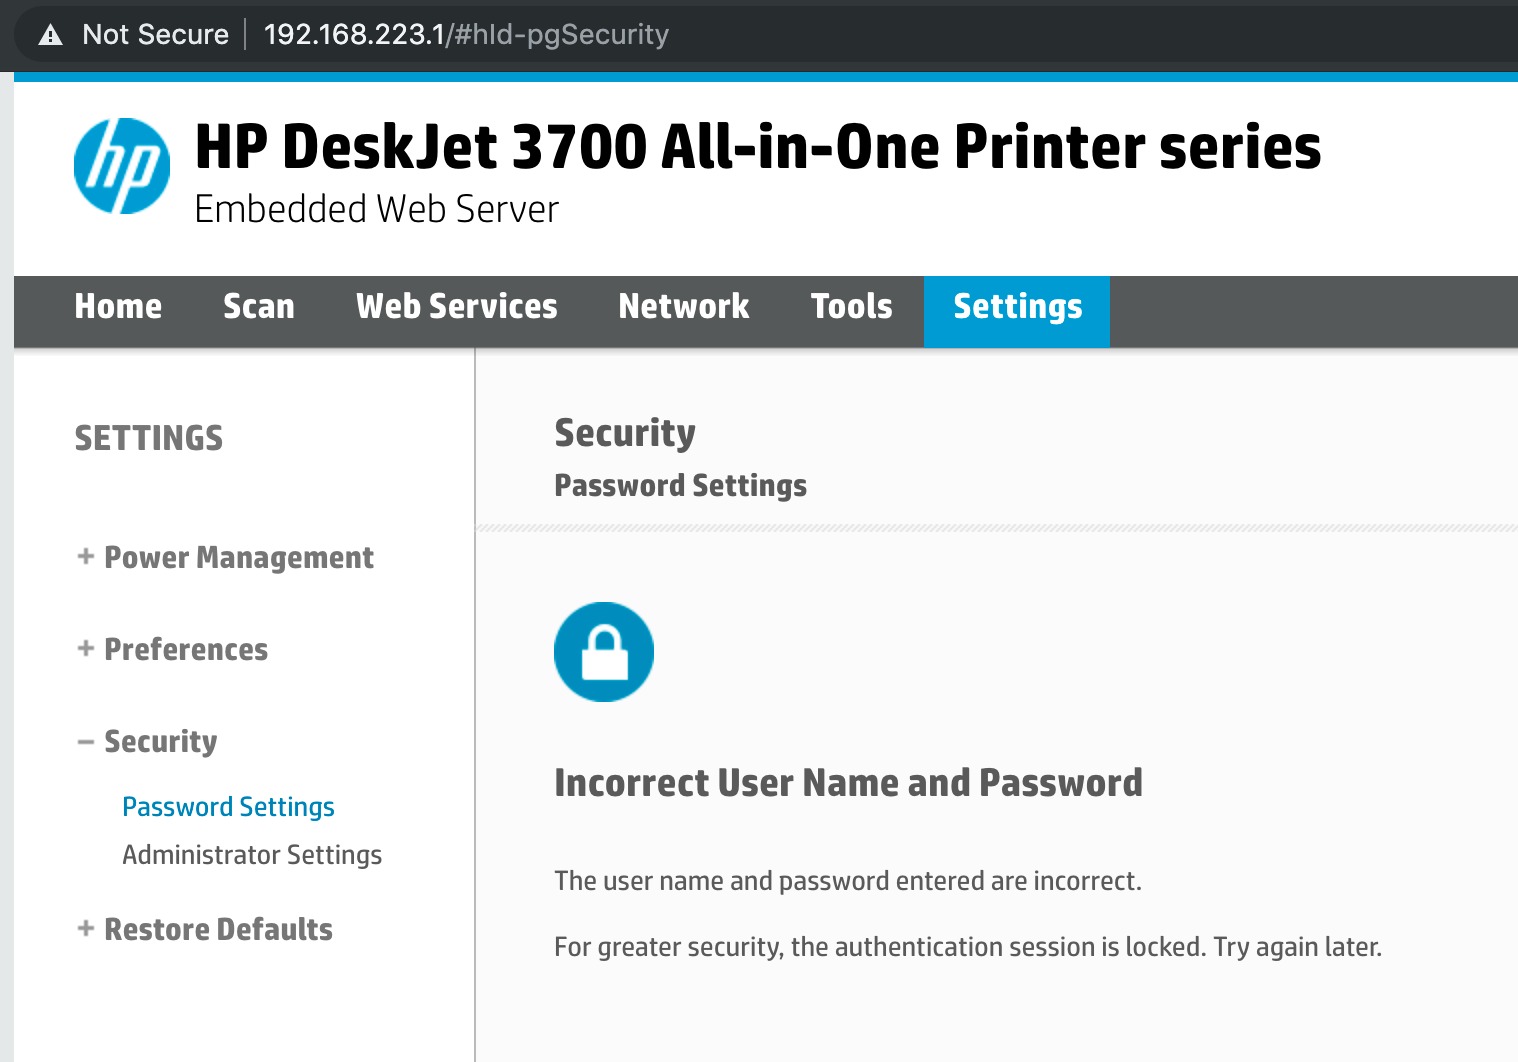Open the Web Services tab

[457, 306]
